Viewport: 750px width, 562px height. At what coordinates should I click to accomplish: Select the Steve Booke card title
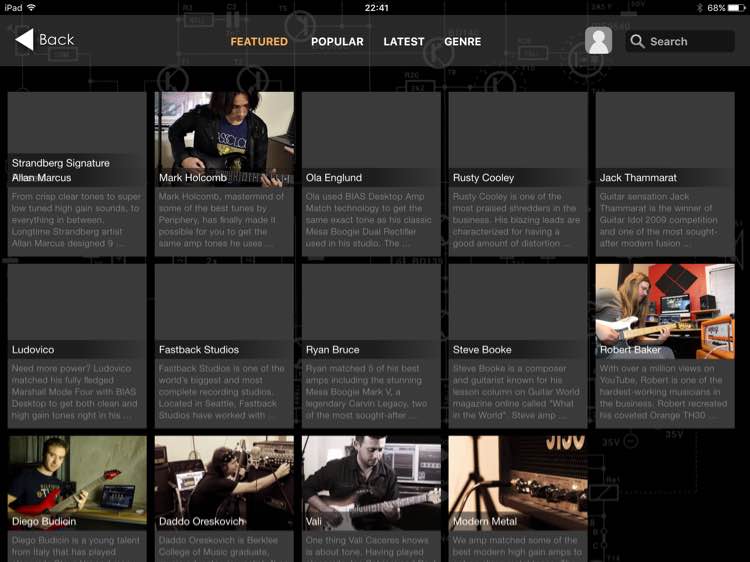(x=482, y=350)
